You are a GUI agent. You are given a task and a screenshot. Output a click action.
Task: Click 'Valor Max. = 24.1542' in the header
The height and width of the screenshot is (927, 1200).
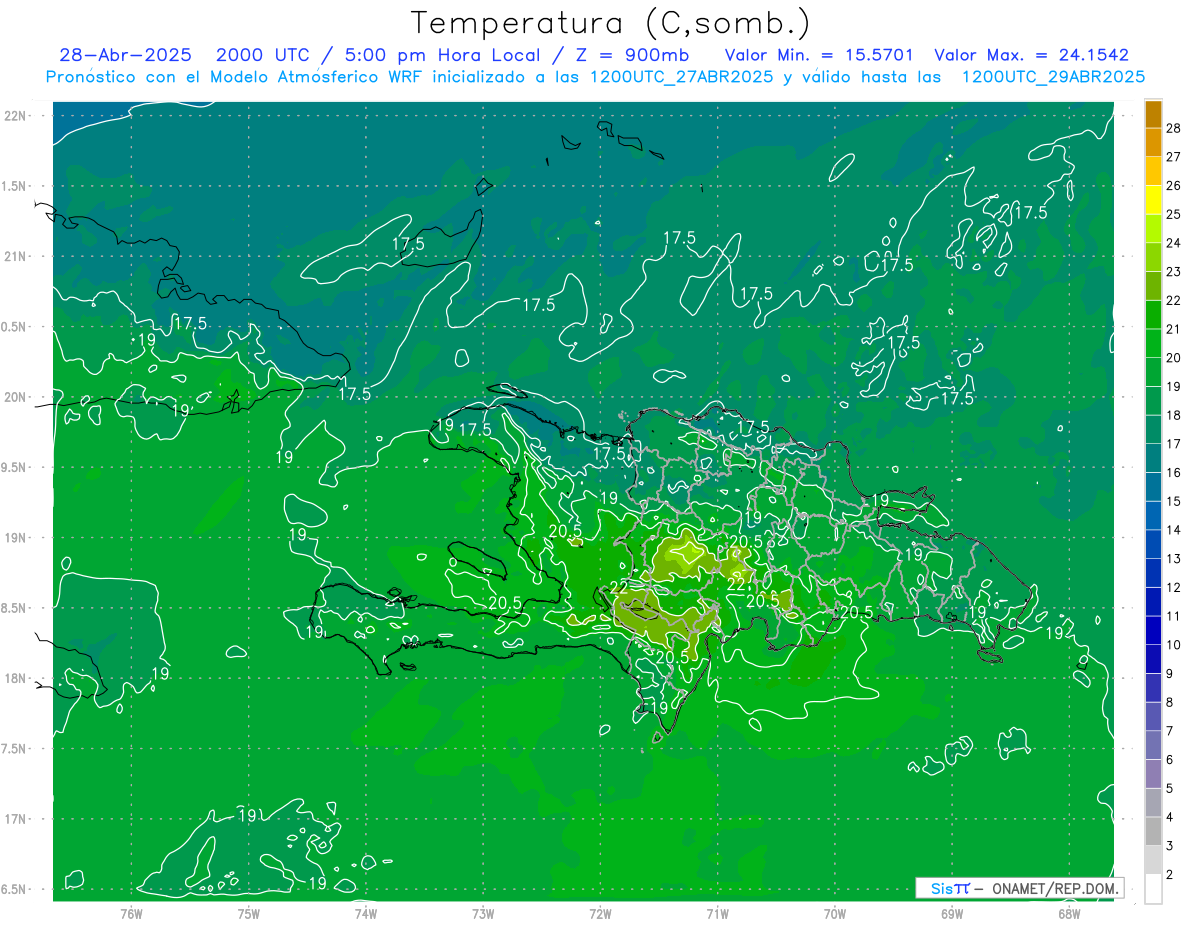1031,55
